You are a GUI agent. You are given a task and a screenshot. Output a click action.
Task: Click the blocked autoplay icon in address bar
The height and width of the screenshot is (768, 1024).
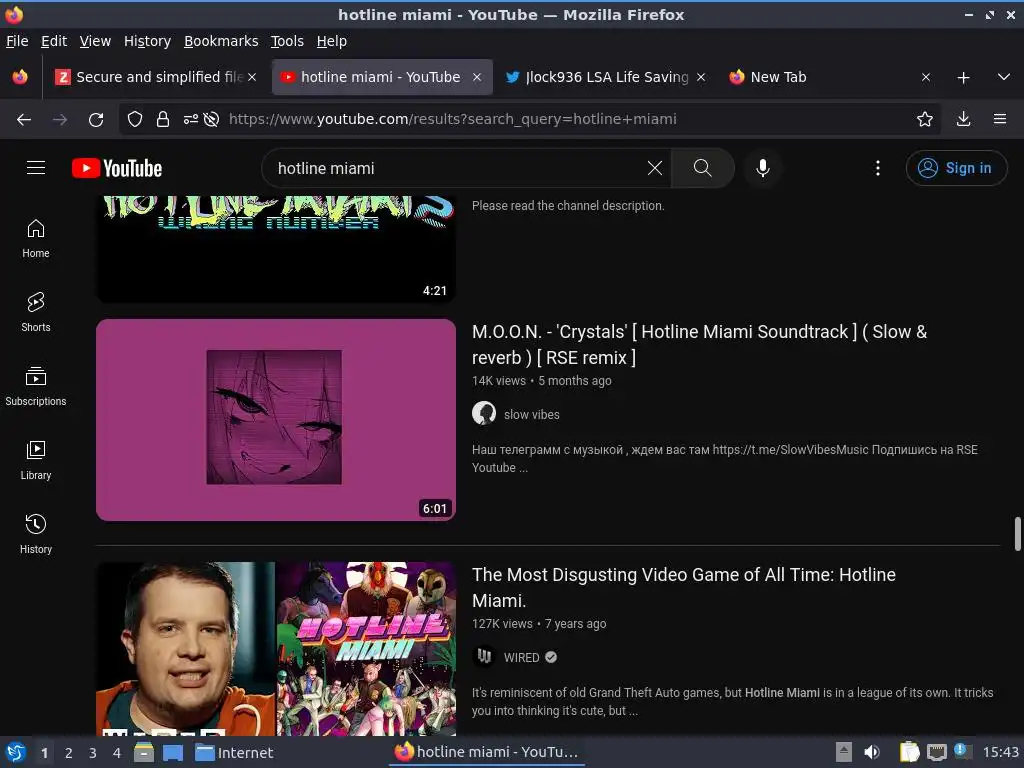[211, 119]
